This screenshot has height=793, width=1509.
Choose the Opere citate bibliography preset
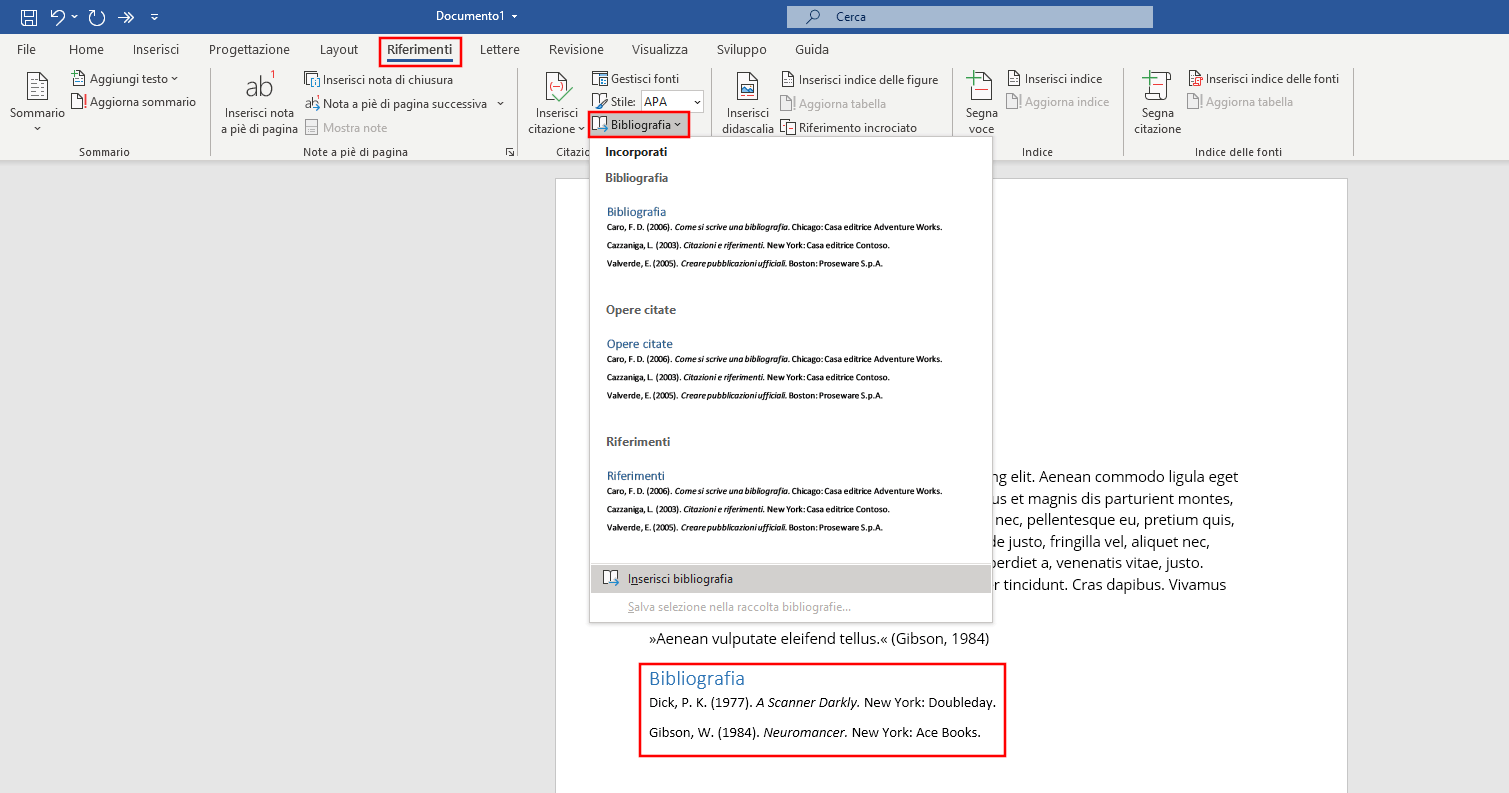pos(774,369)
